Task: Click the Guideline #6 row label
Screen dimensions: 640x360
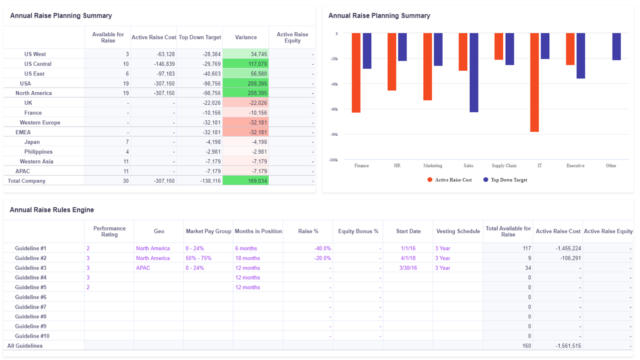Action: click(x=31, y=297)
